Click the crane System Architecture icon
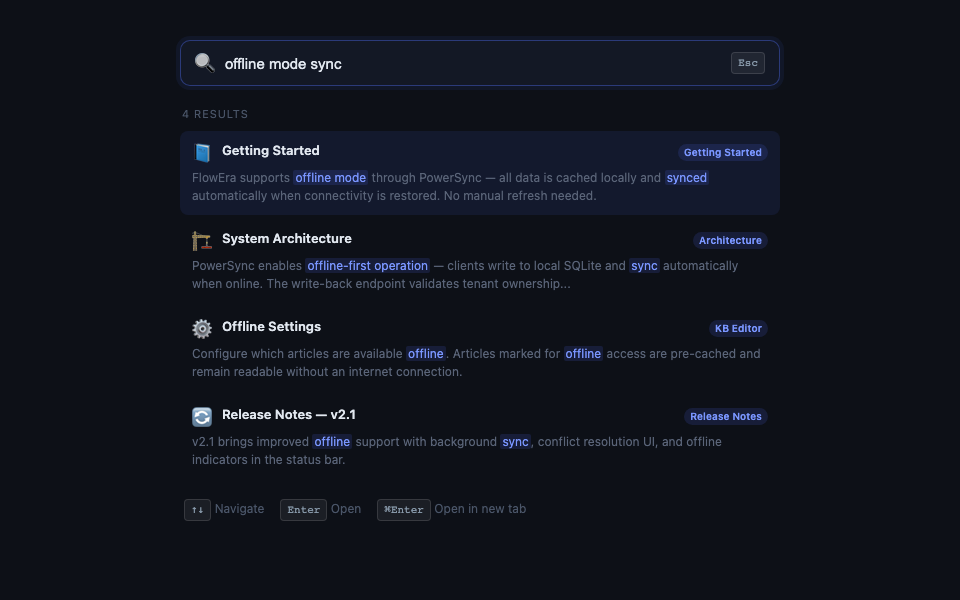Image resolution: width=960 pixels, height=600 pixels. coord(202,240)
